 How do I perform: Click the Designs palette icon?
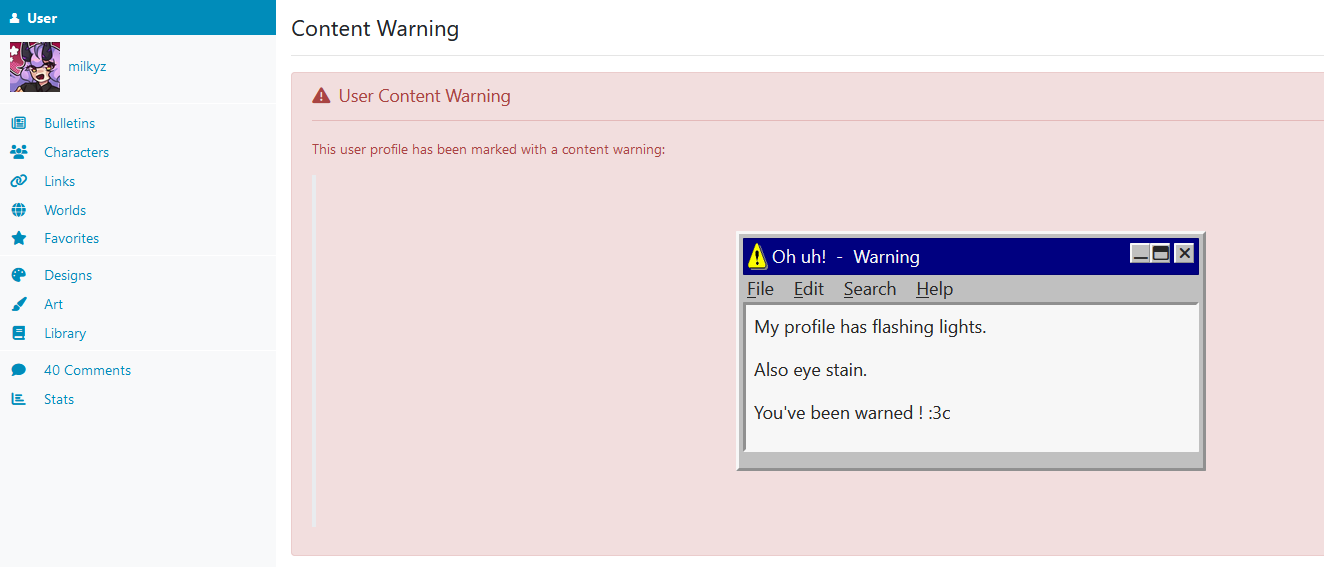pos(18,275)
